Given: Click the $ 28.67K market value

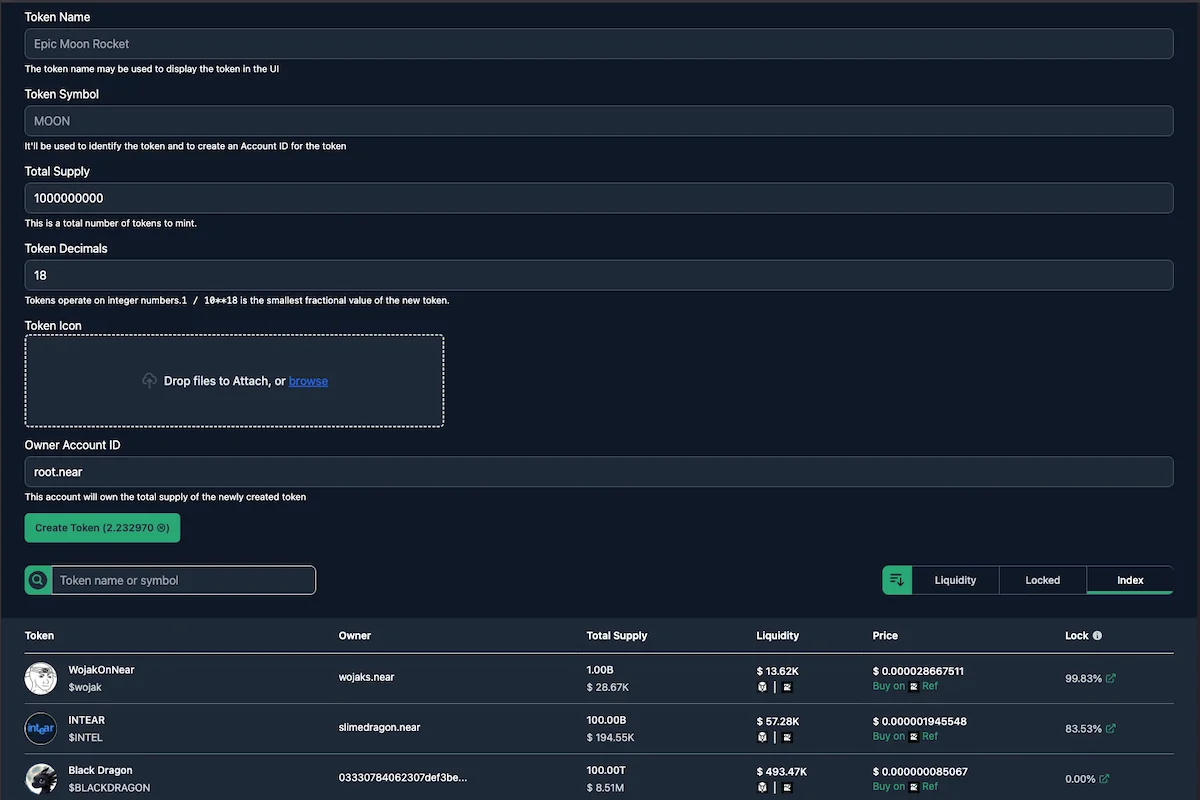Looking at the screenshot, I should tap(608, 688).
